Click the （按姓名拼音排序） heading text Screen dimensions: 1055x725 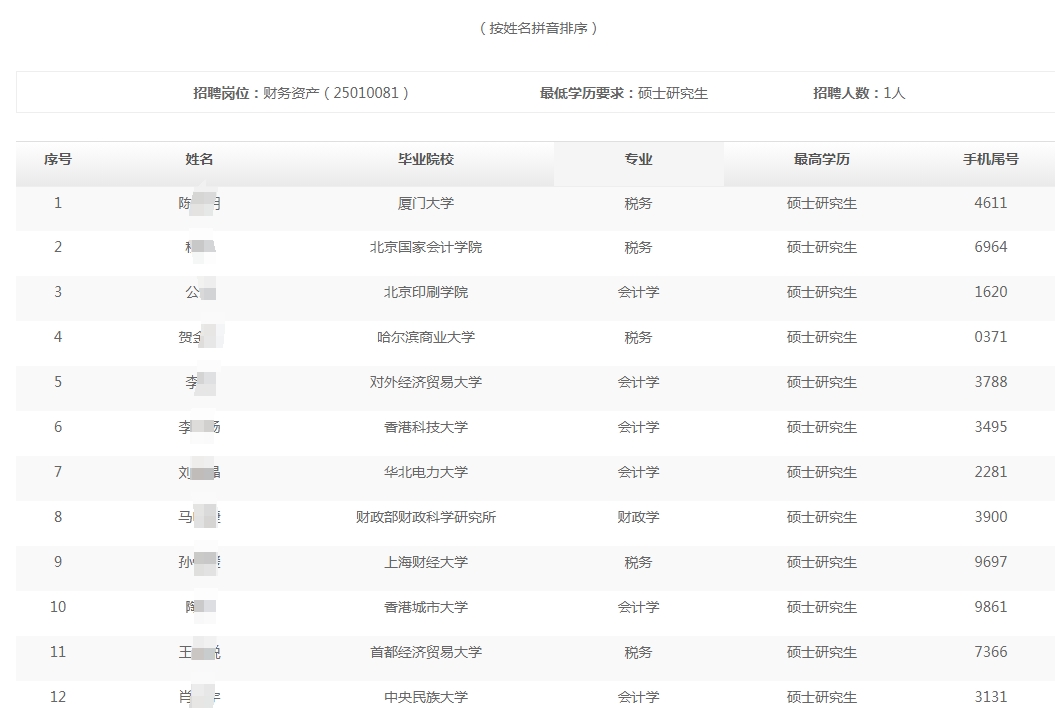click(x=528, y=29)
